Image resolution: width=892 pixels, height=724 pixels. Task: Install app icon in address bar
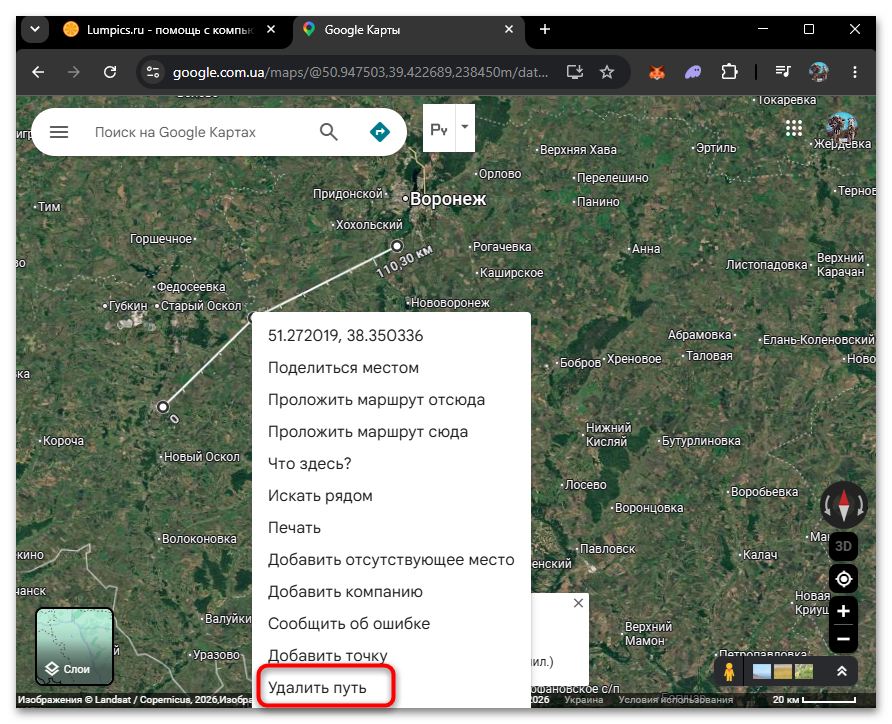click(575, 72)
